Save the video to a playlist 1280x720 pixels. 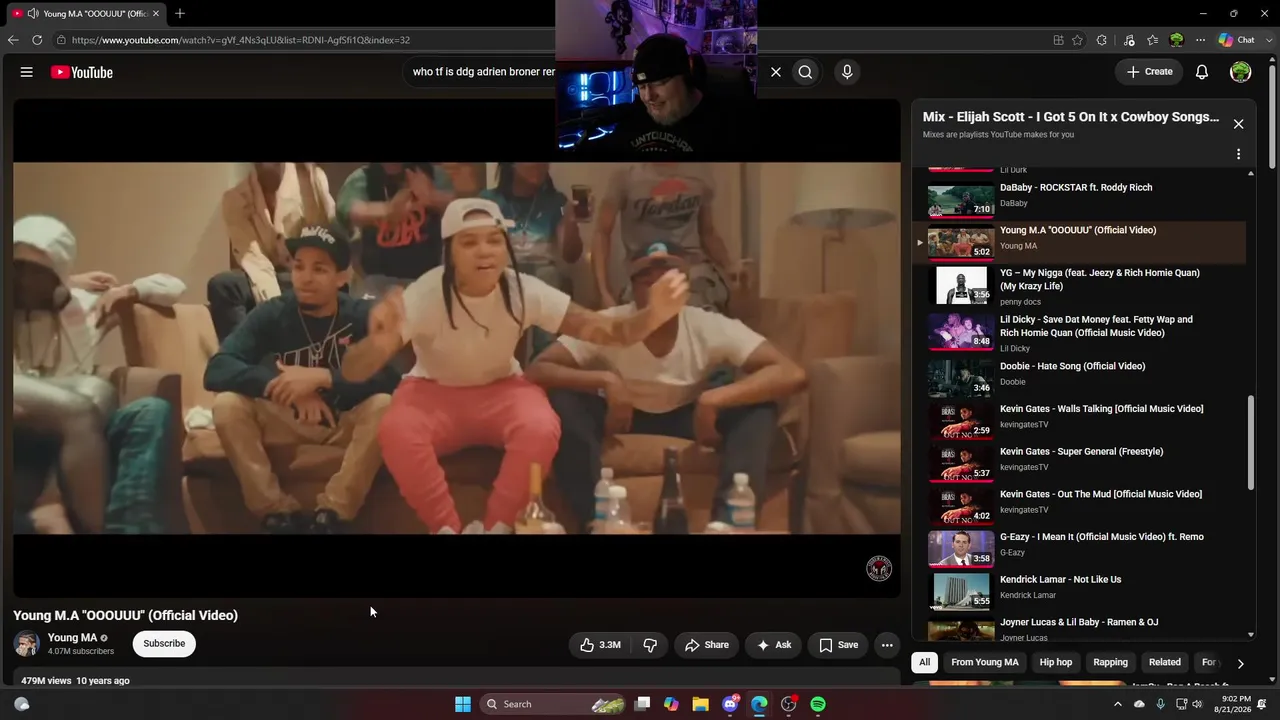click(x=838, y=645)
